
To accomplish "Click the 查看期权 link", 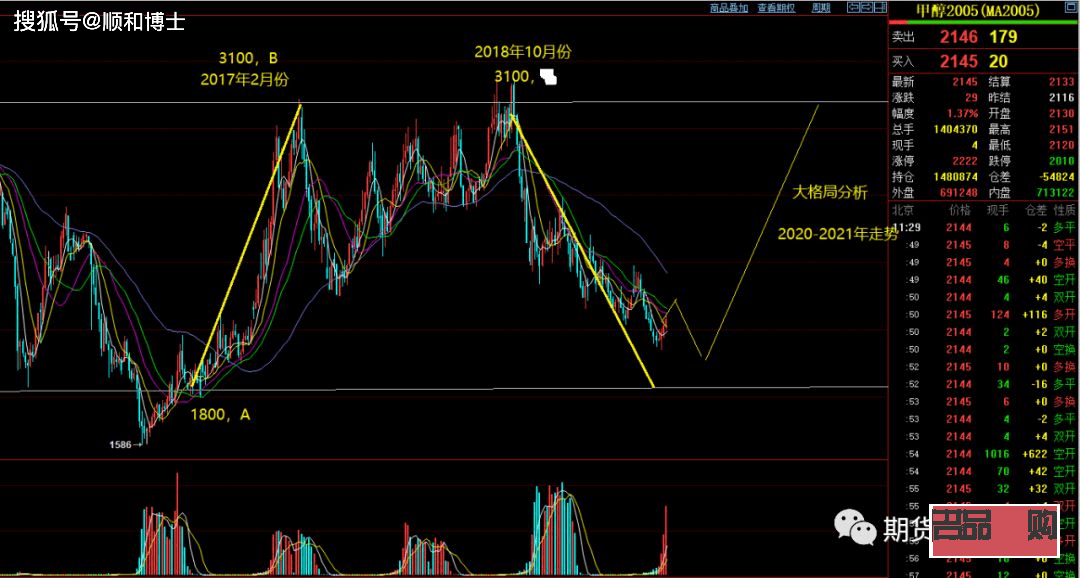I will [x=776, y=8].
